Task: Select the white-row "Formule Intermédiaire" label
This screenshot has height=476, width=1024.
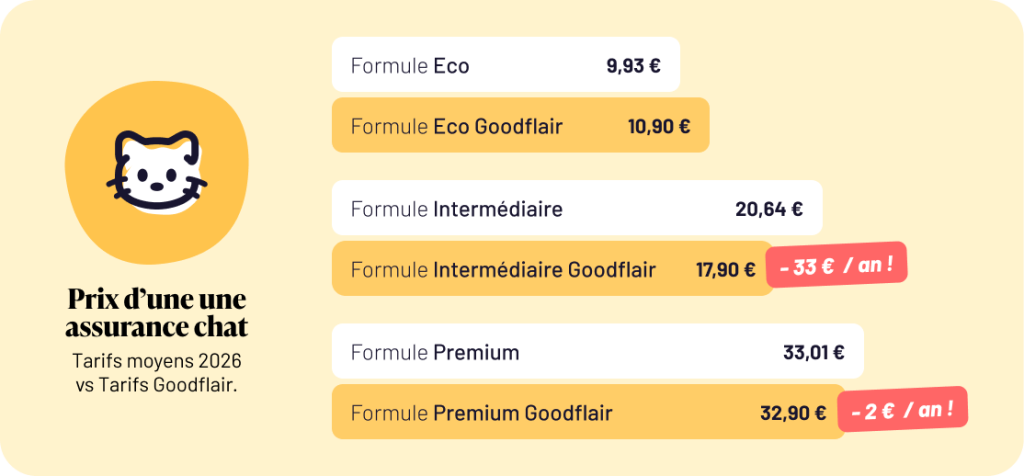Action: (x=456, y=209)
